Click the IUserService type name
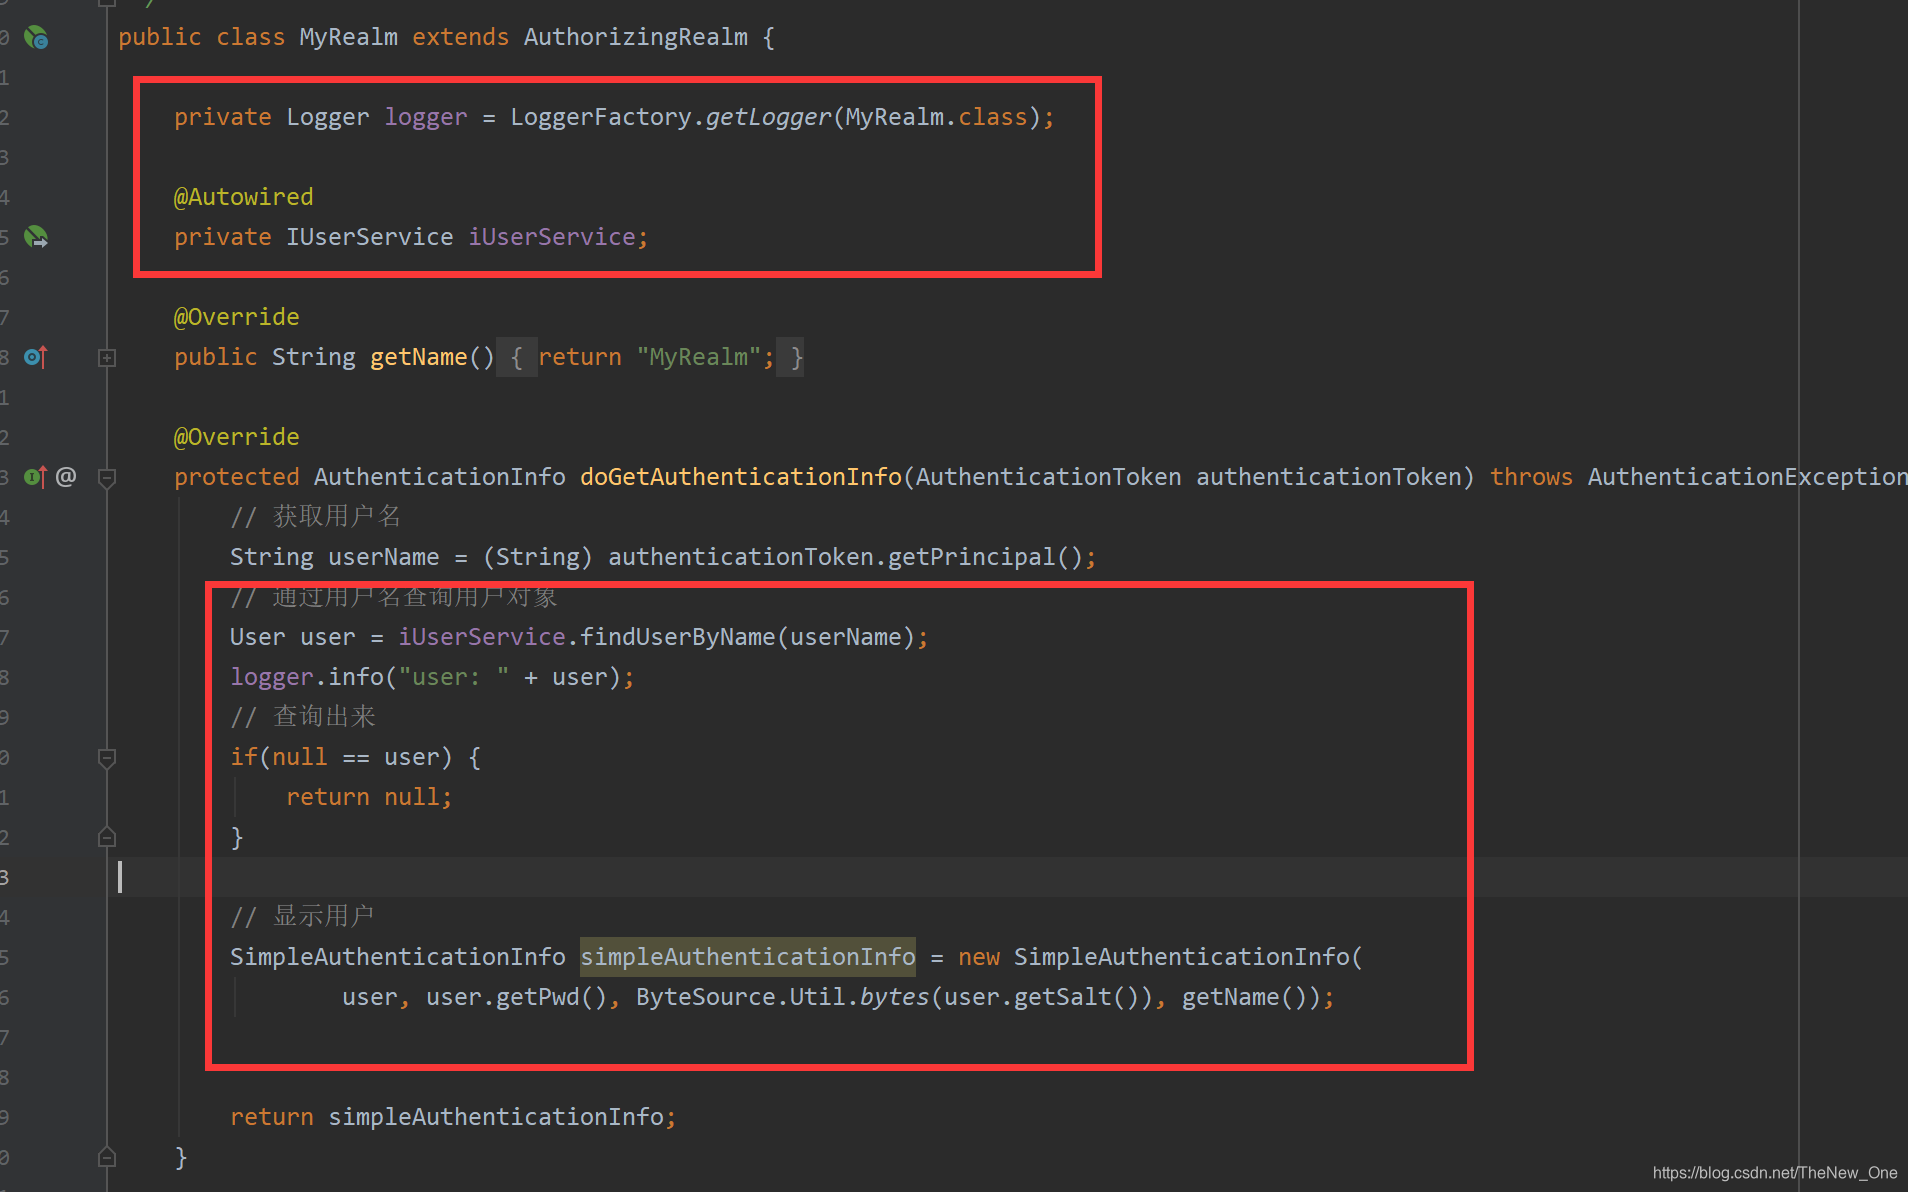 [369, 237]
